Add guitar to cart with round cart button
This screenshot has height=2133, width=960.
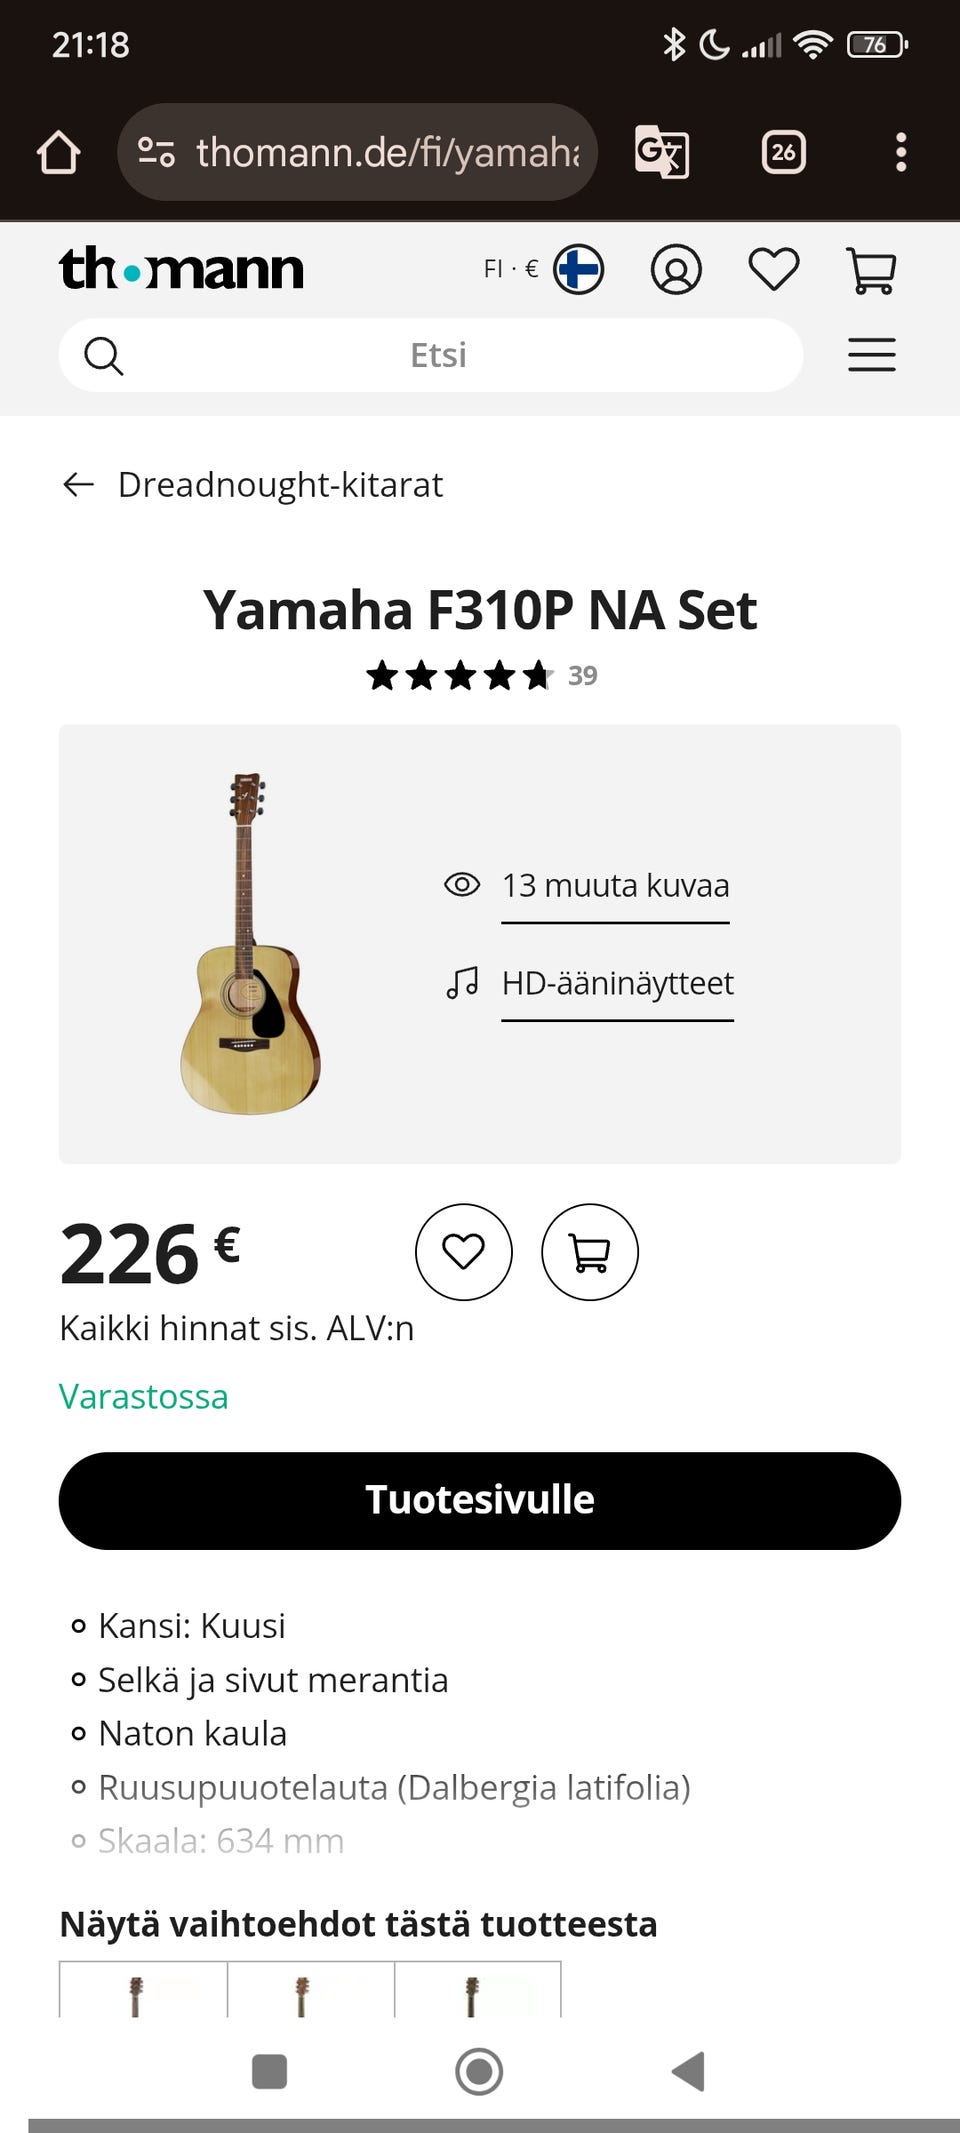point(589,1252)
